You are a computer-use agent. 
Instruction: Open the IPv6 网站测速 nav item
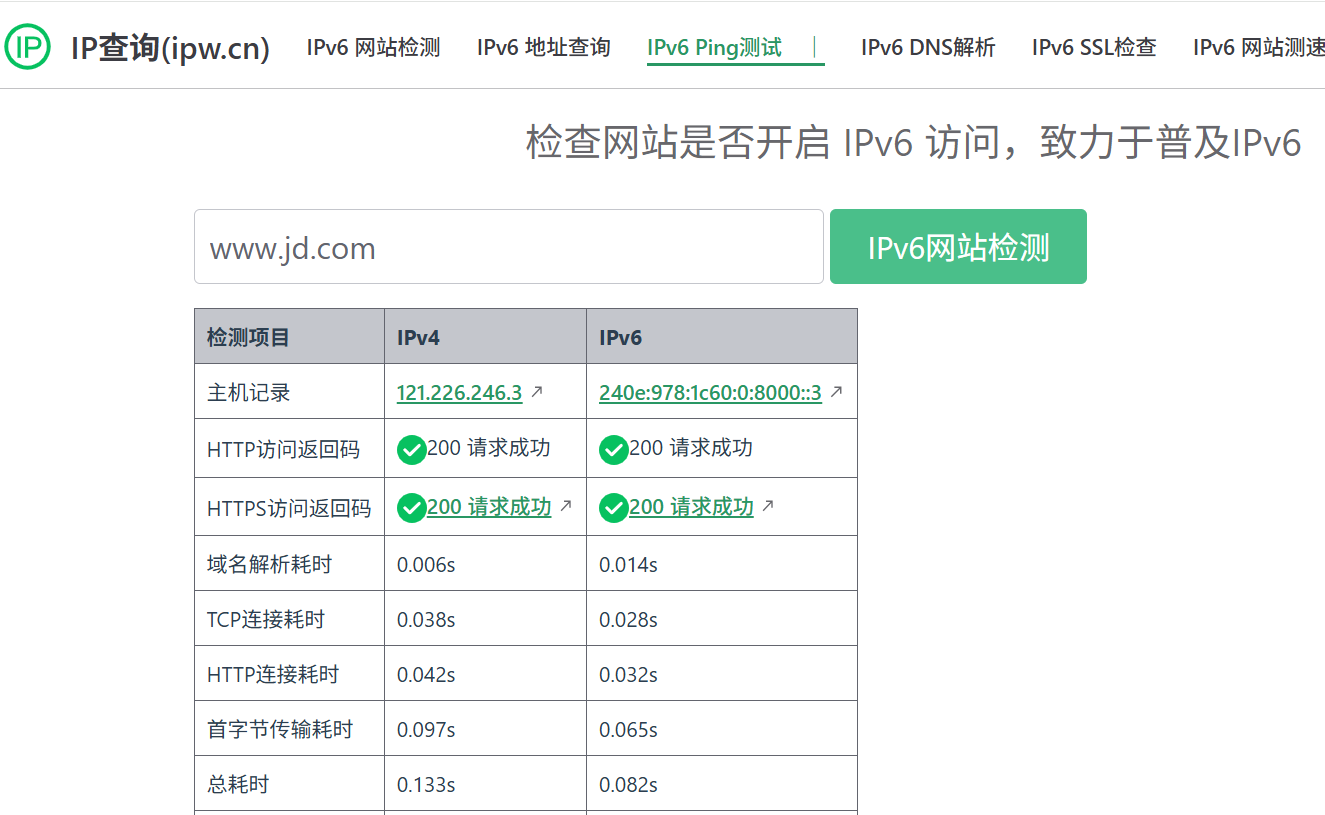(x=1259, y=47)
